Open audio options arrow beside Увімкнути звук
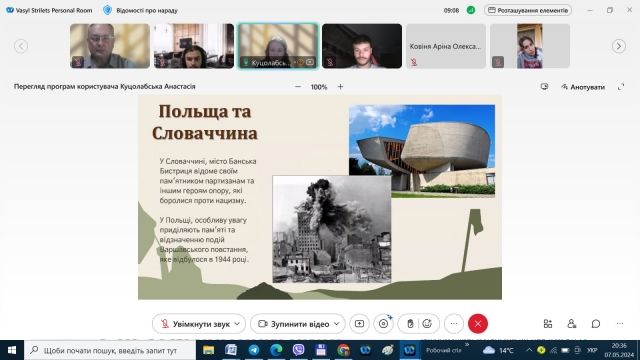Screen dimensions: 640x360 coord(237,324)
